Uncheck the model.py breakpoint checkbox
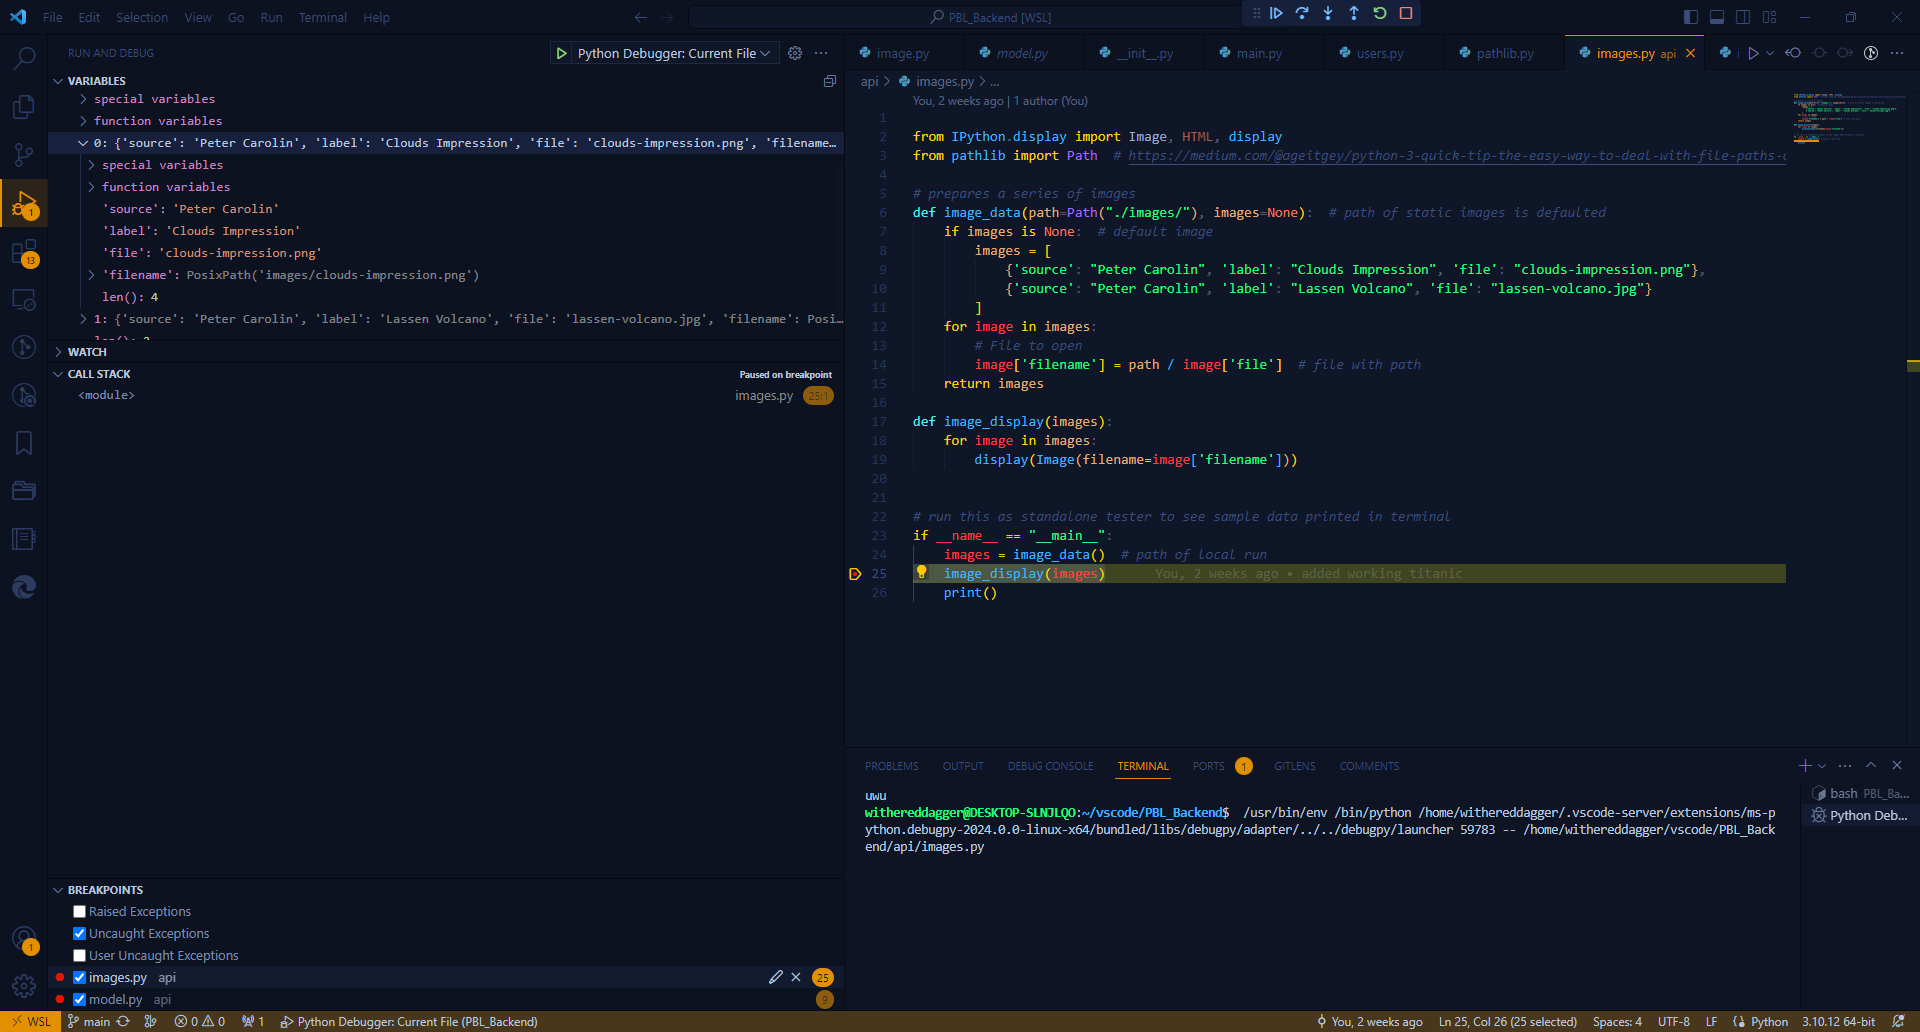This screenshot has height=1032, width=1920. pyautogui.click(x=80, y=1000)
